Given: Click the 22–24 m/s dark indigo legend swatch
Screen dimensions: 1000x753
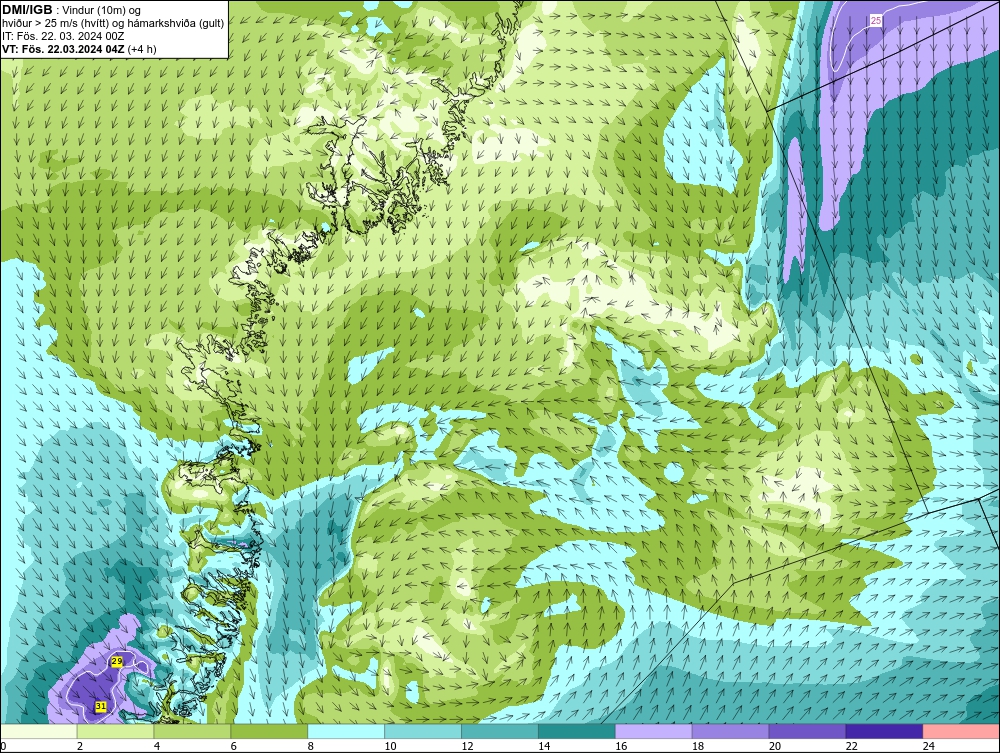Looking at the screenshot, I should pyautogui.click(x=884, y=731).
